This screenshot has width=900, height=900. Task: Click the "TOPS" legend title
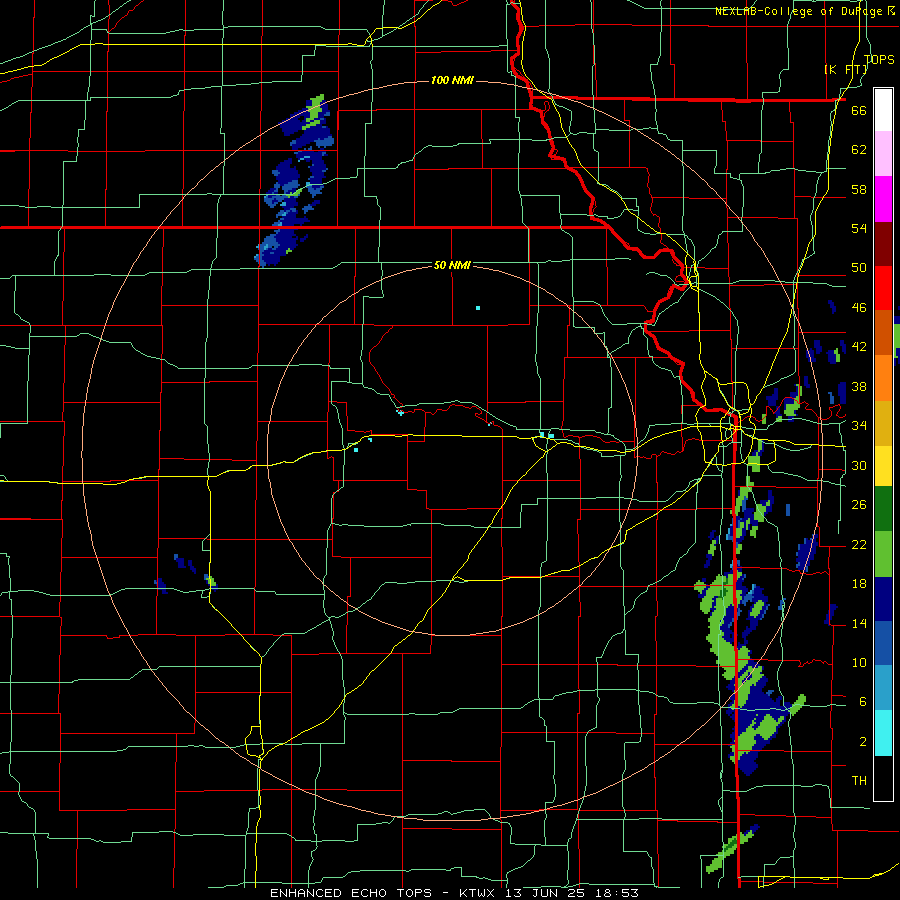click(x=879, y=59)
